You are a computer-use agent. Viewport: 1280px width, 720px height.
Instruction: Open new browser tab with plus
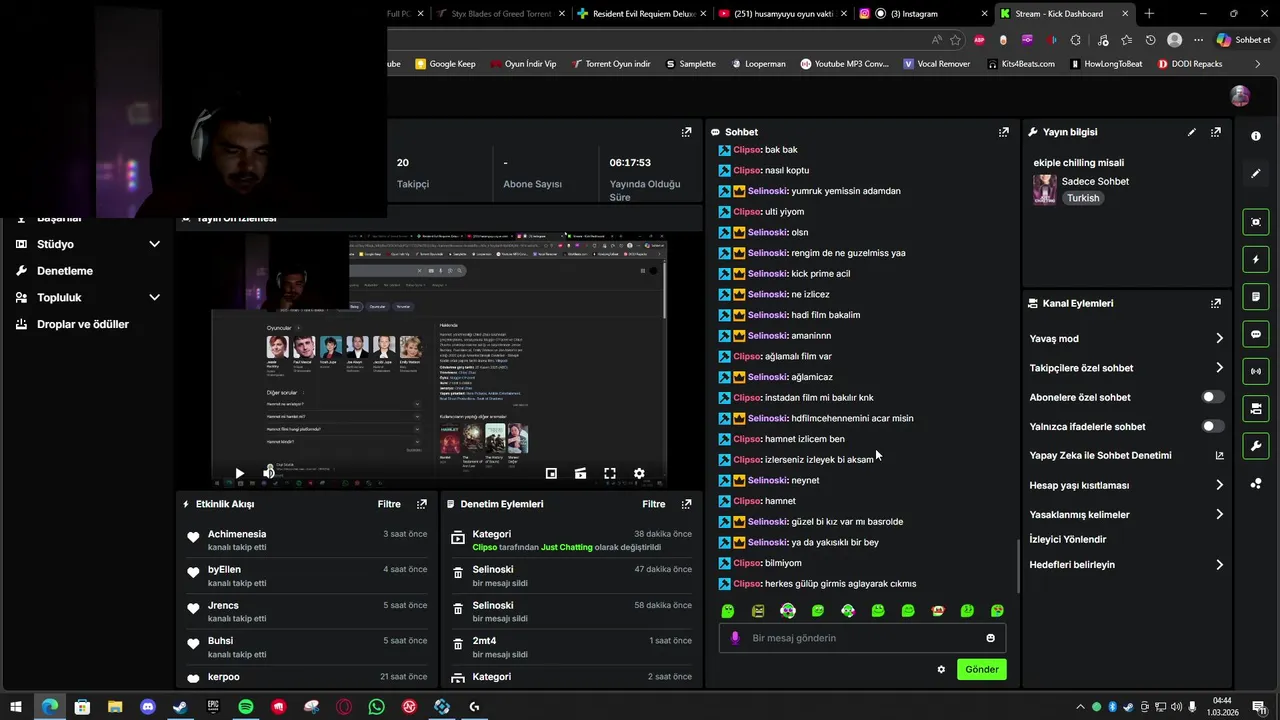click(1149, 14)
